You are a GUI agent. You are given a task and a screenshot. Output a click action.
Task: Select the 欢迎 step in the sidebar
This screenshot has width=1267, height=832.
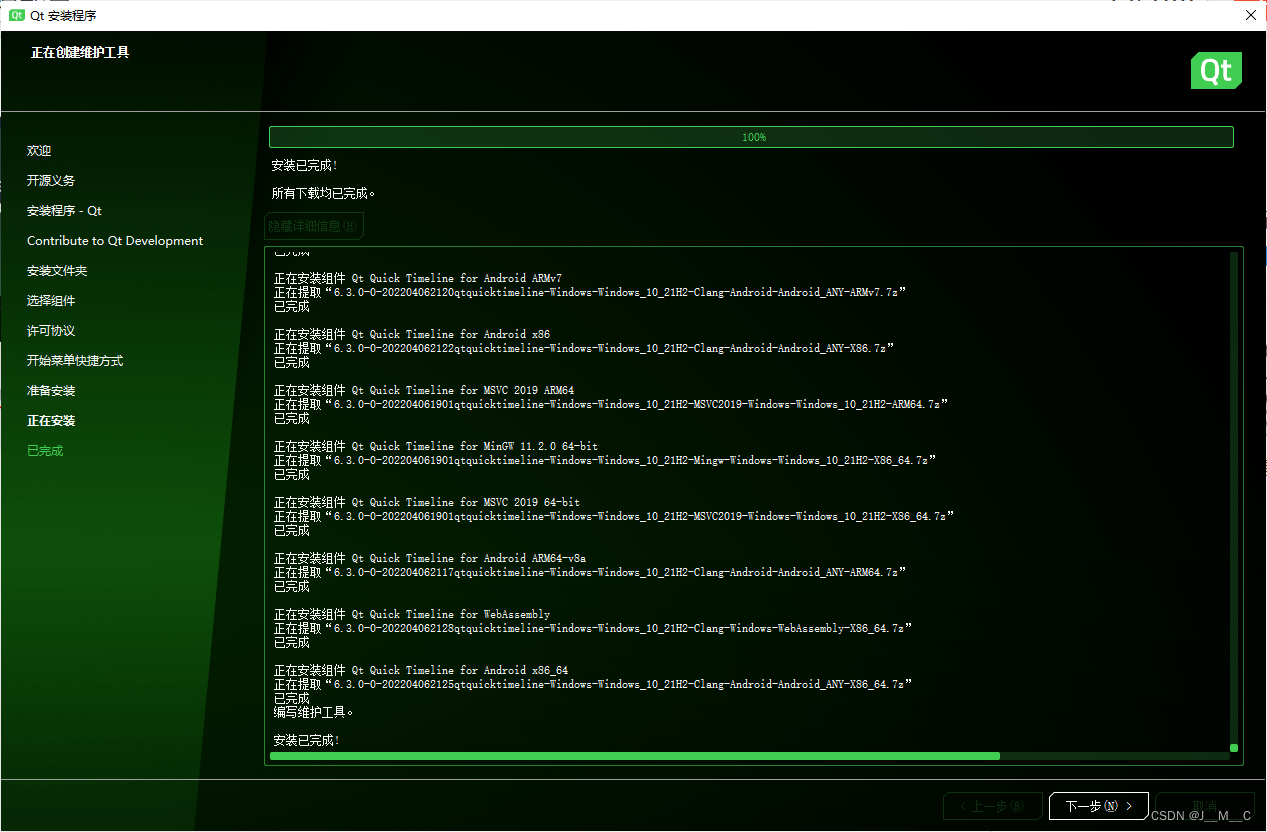point(39,151)
